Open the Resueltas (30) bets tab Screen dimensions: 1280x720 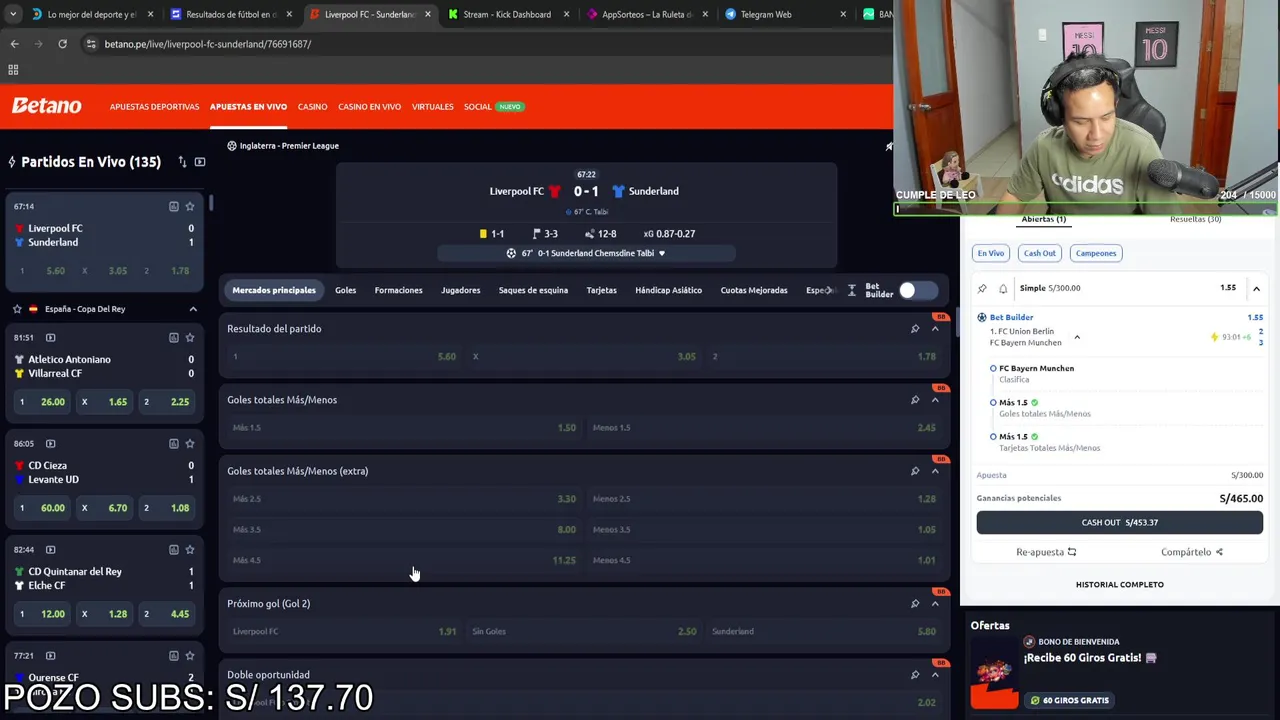point(1195,219)
